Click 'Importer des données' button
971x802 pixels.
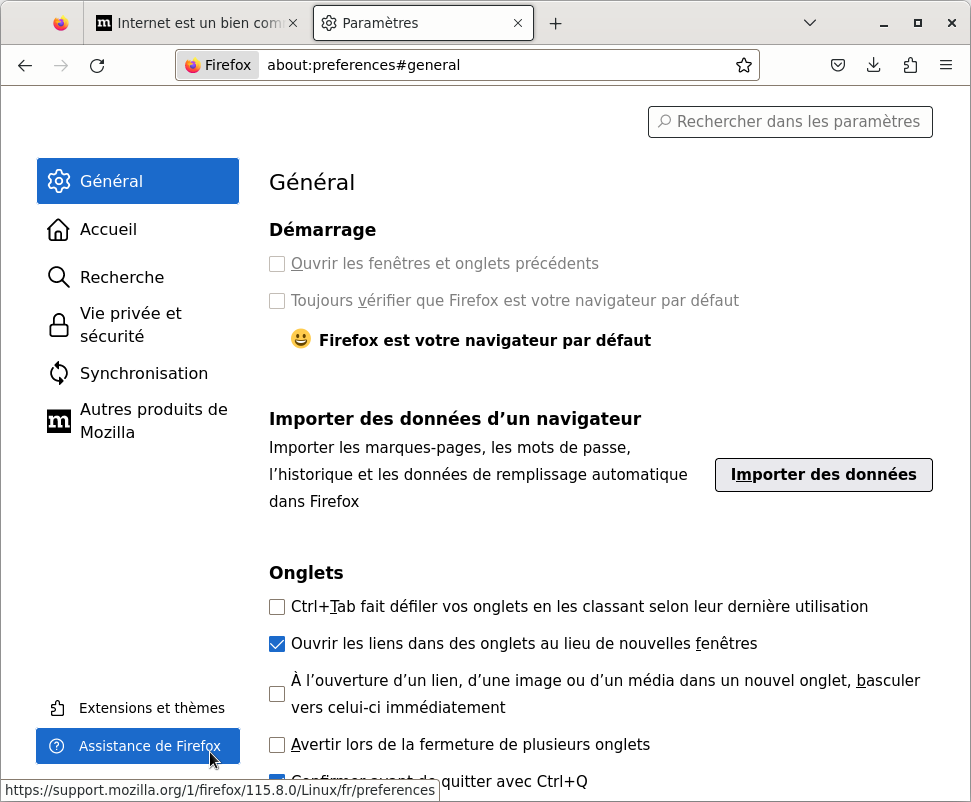click(824, 475)
